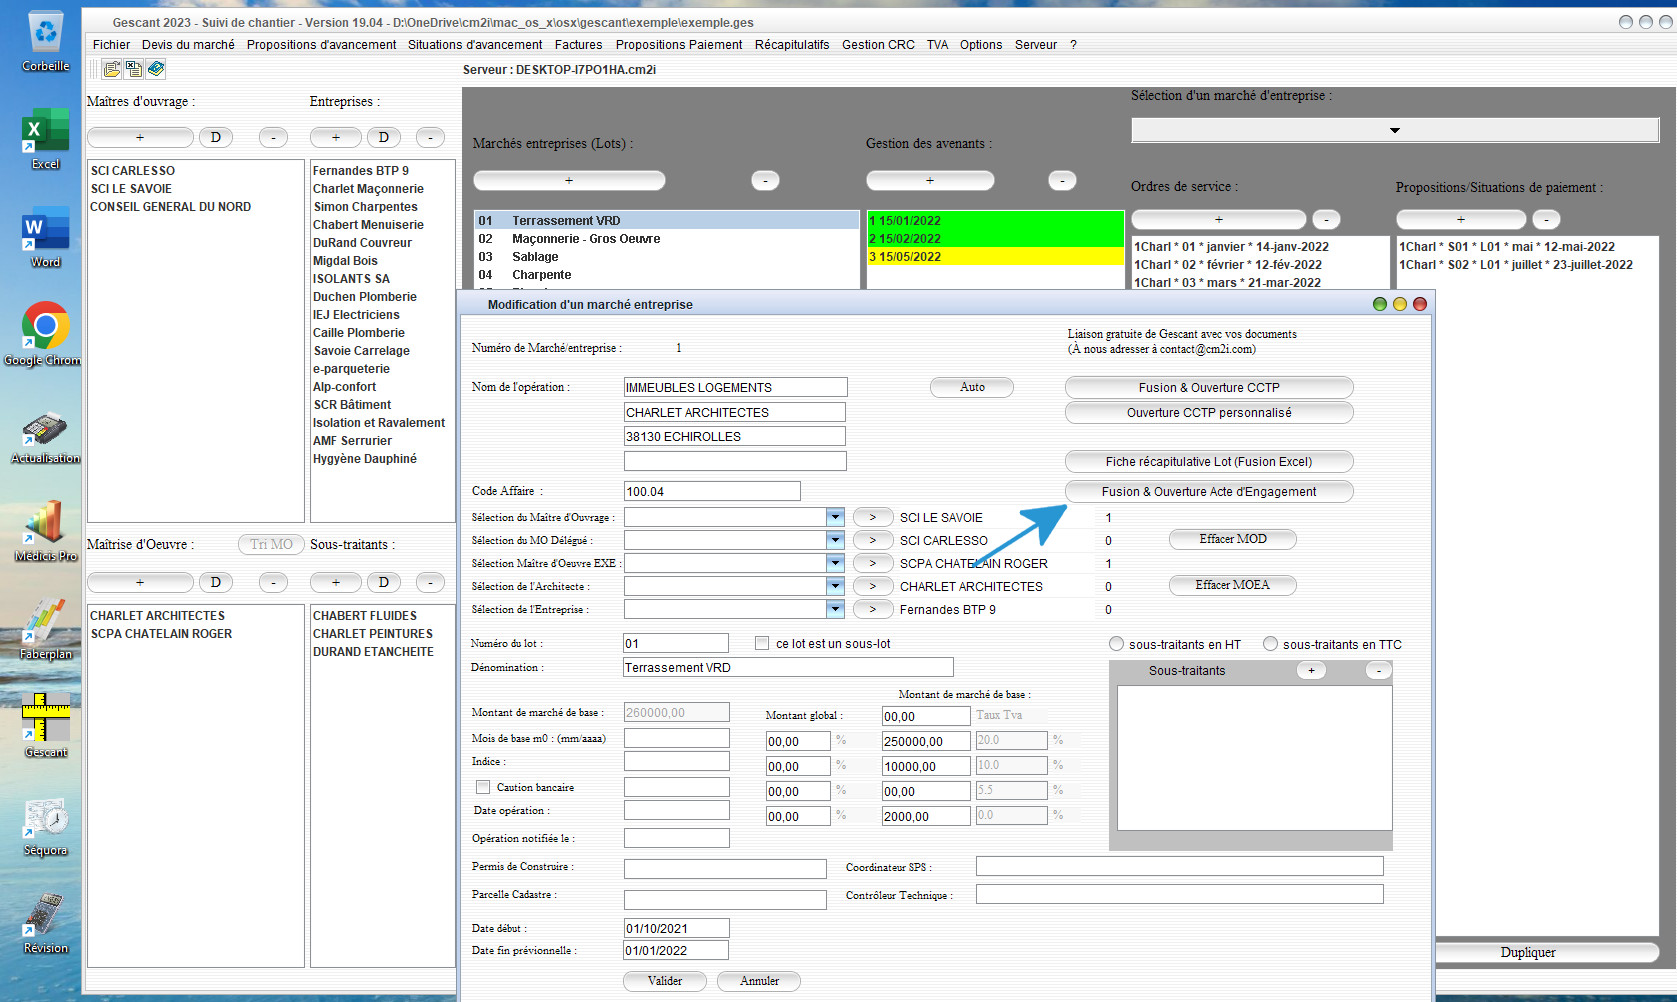
Task: Click the '>' button beside SCI LE SAVOIE
Action: point(873,517)
